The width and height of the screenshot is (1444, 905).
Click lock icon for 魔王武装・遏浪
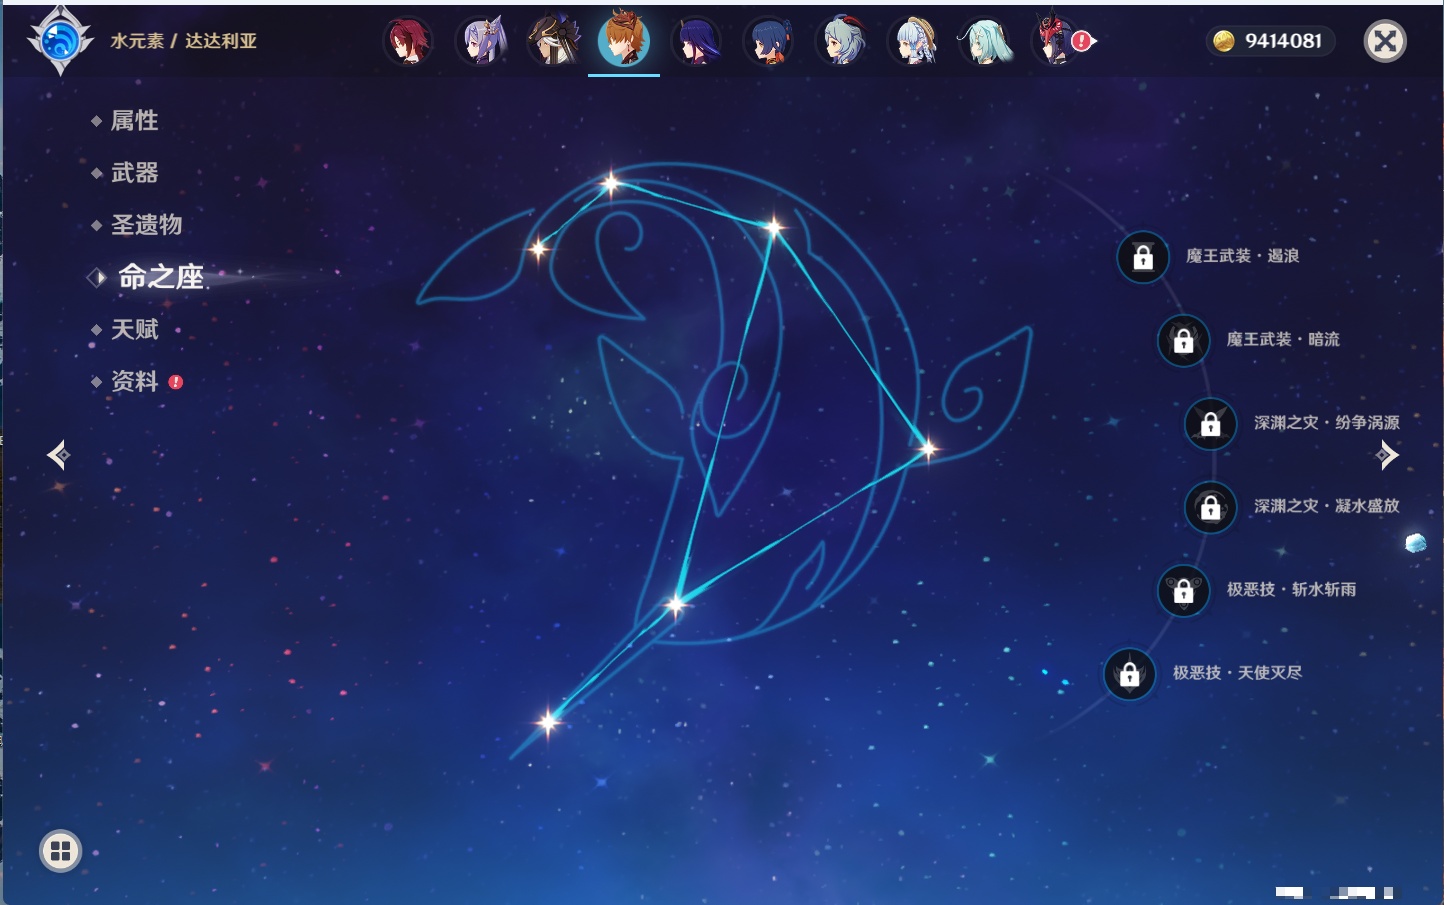1143,257
